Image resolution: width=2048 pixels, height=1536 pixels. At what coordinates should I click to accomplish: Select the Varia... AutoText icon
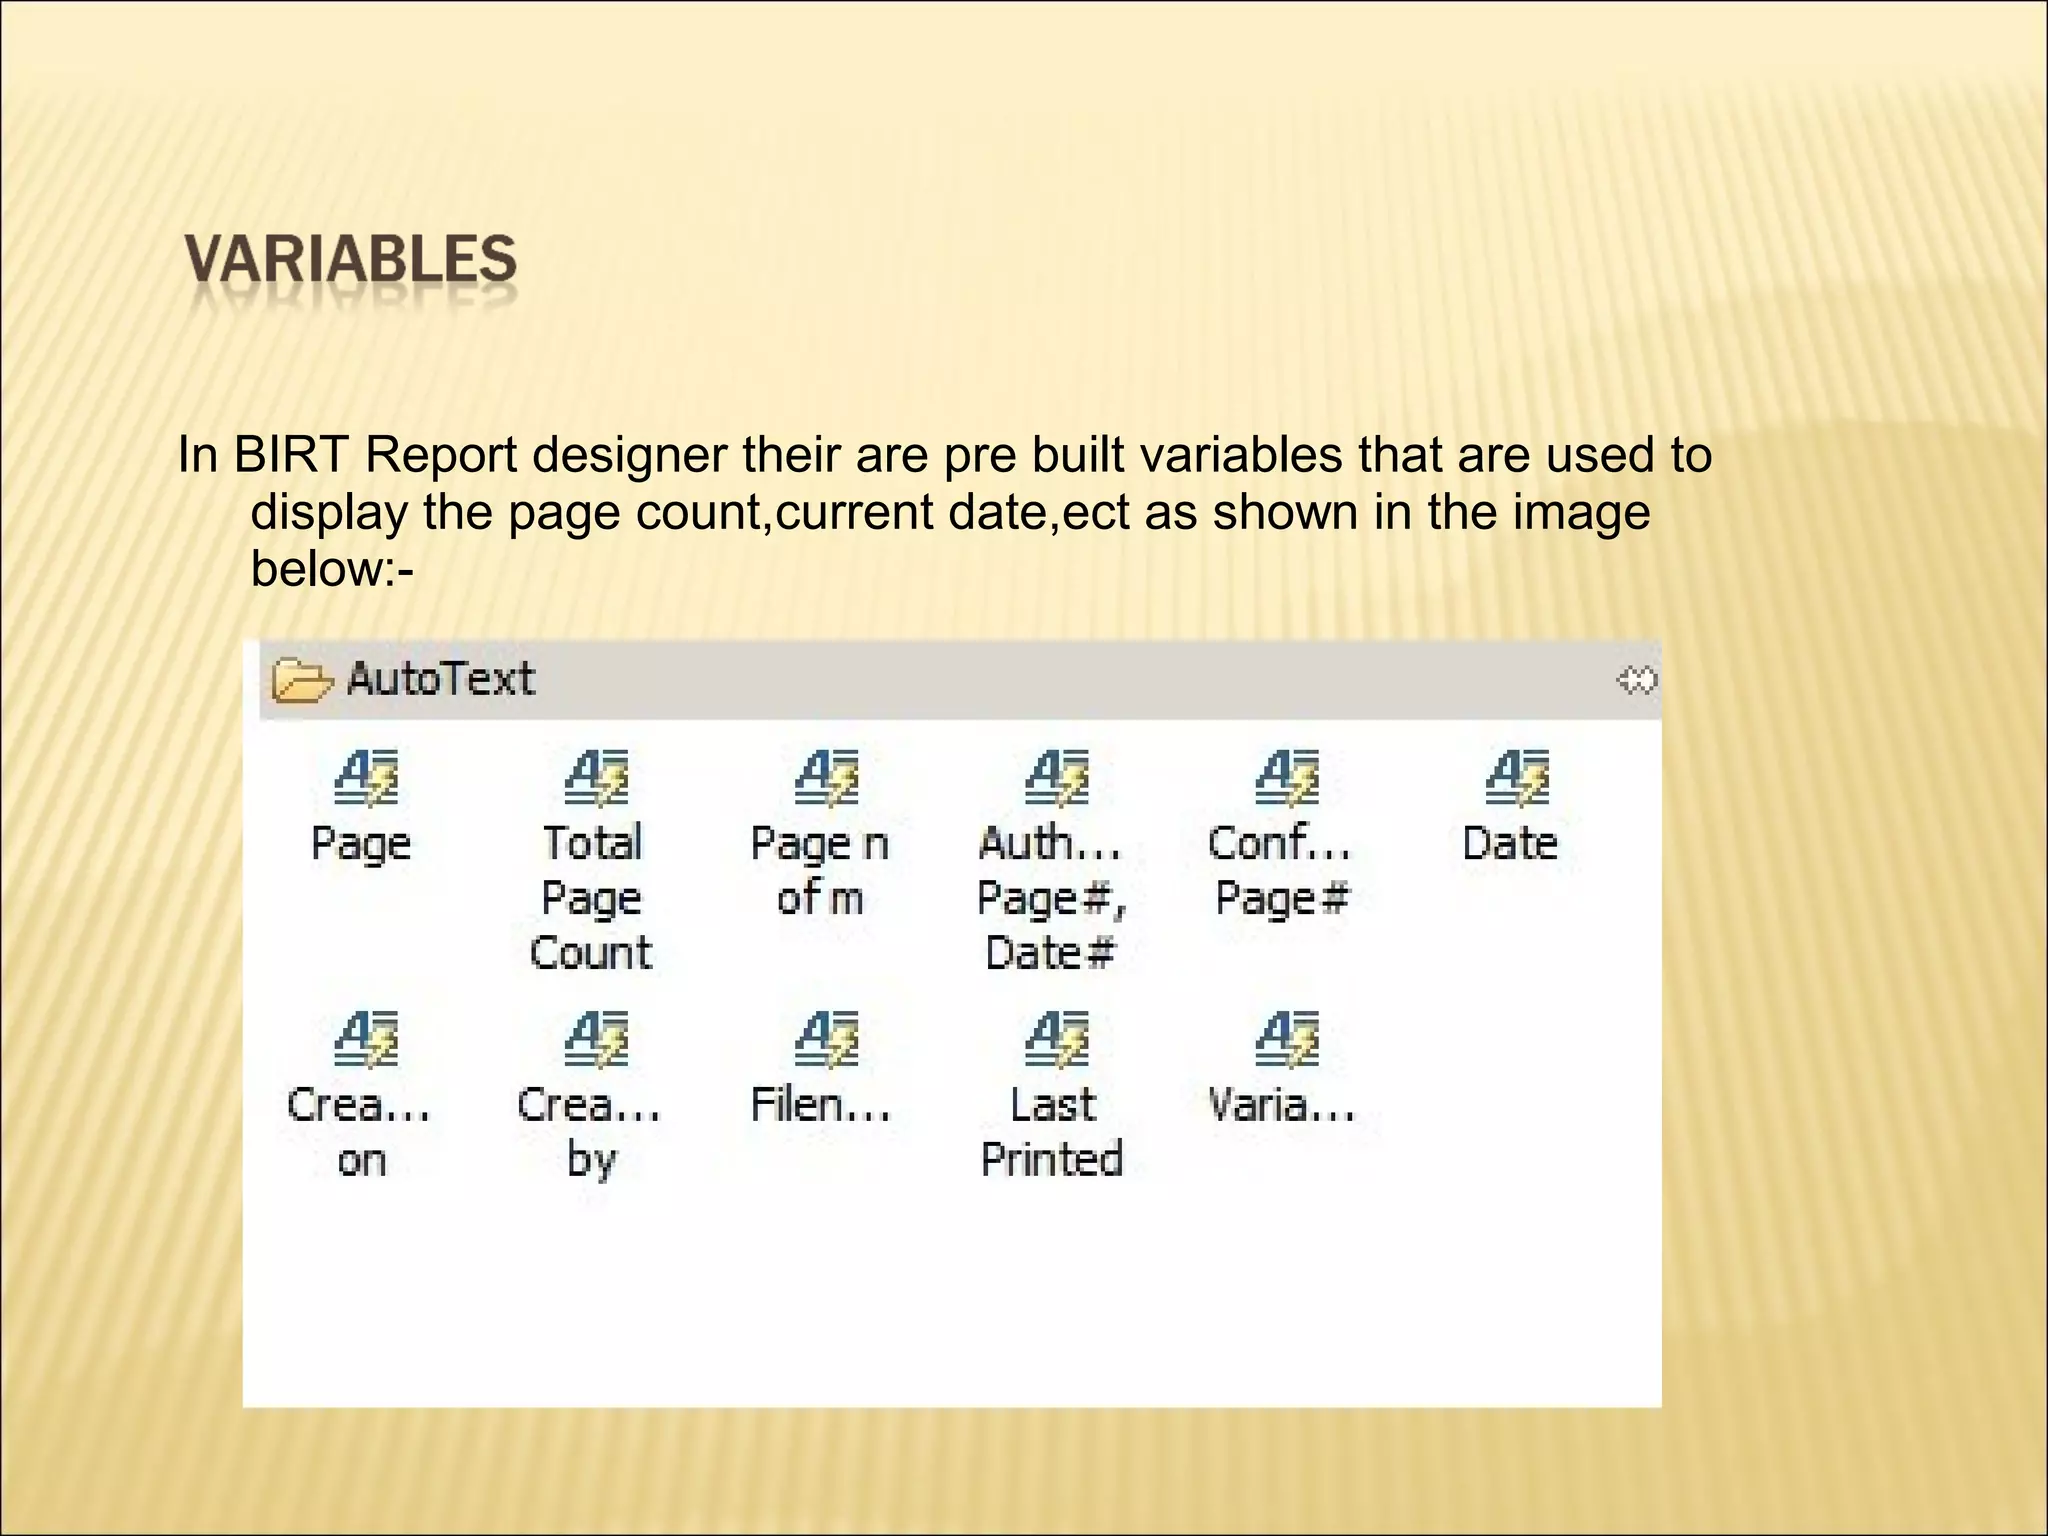click(x=1287, y=1039)
